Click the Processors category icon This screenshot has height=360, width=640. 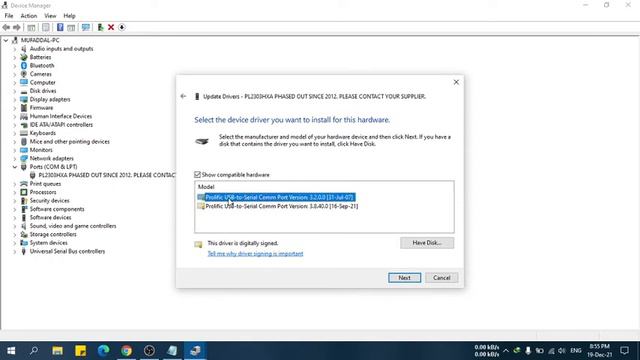[x=24, y=192]
